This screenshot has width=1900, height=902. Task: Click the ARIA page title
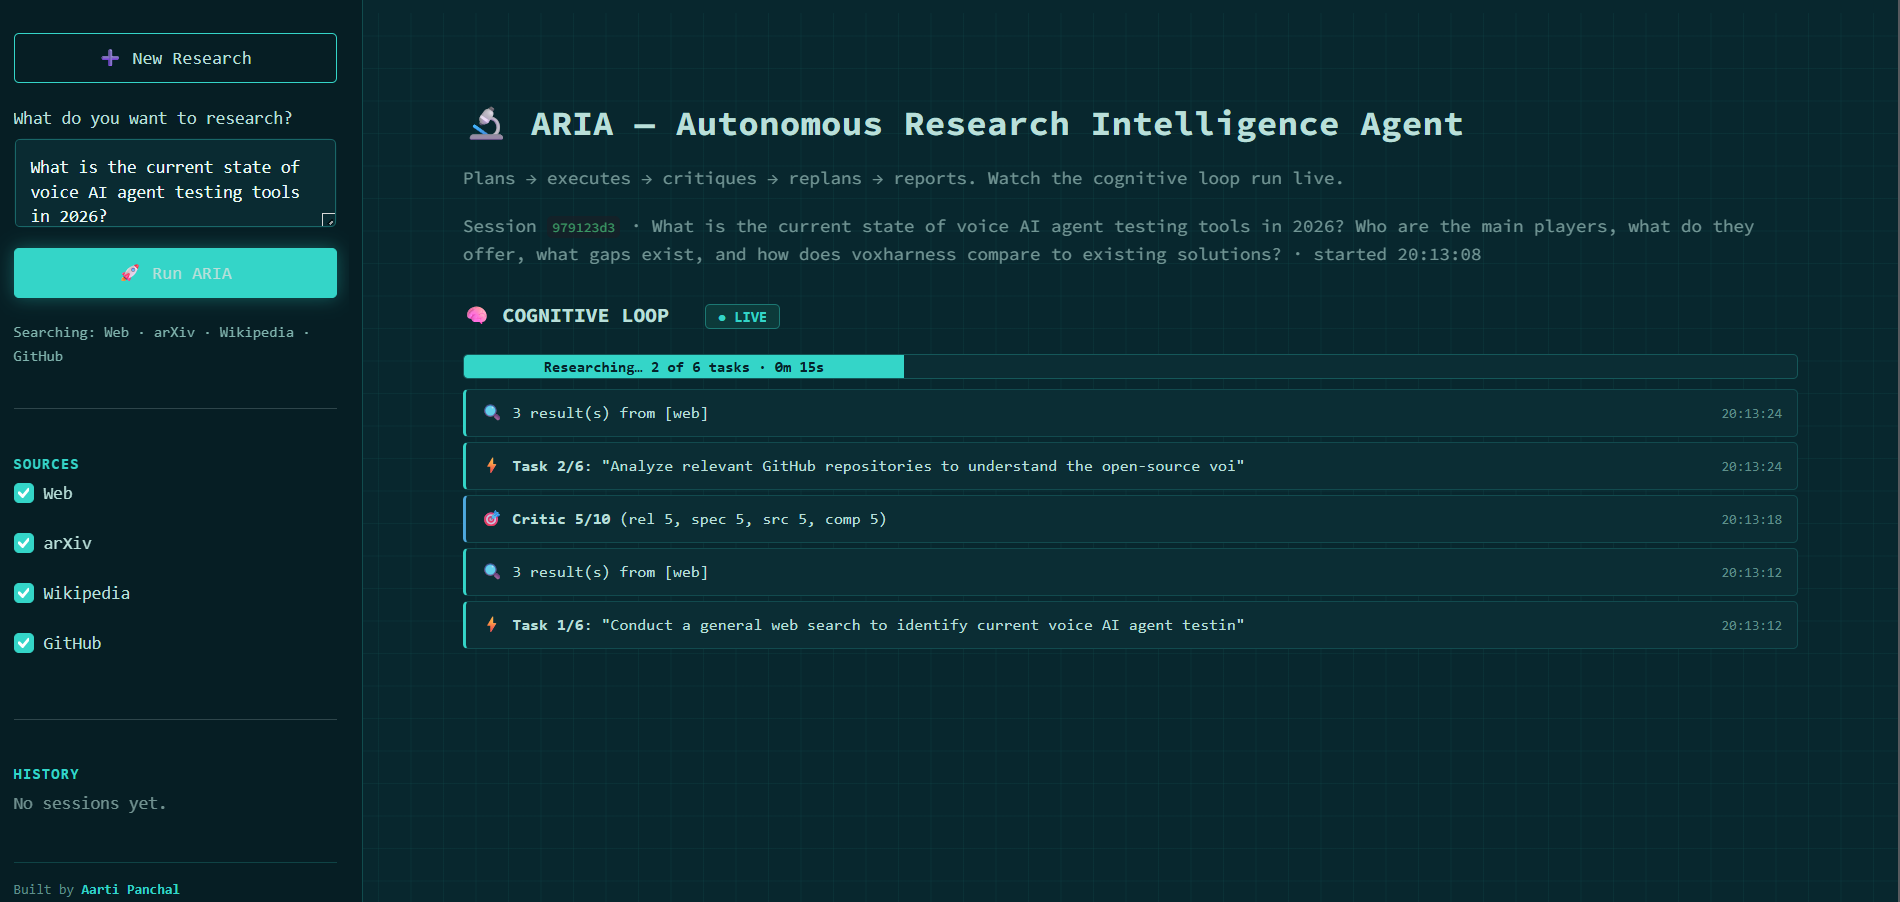coord(997,124)
